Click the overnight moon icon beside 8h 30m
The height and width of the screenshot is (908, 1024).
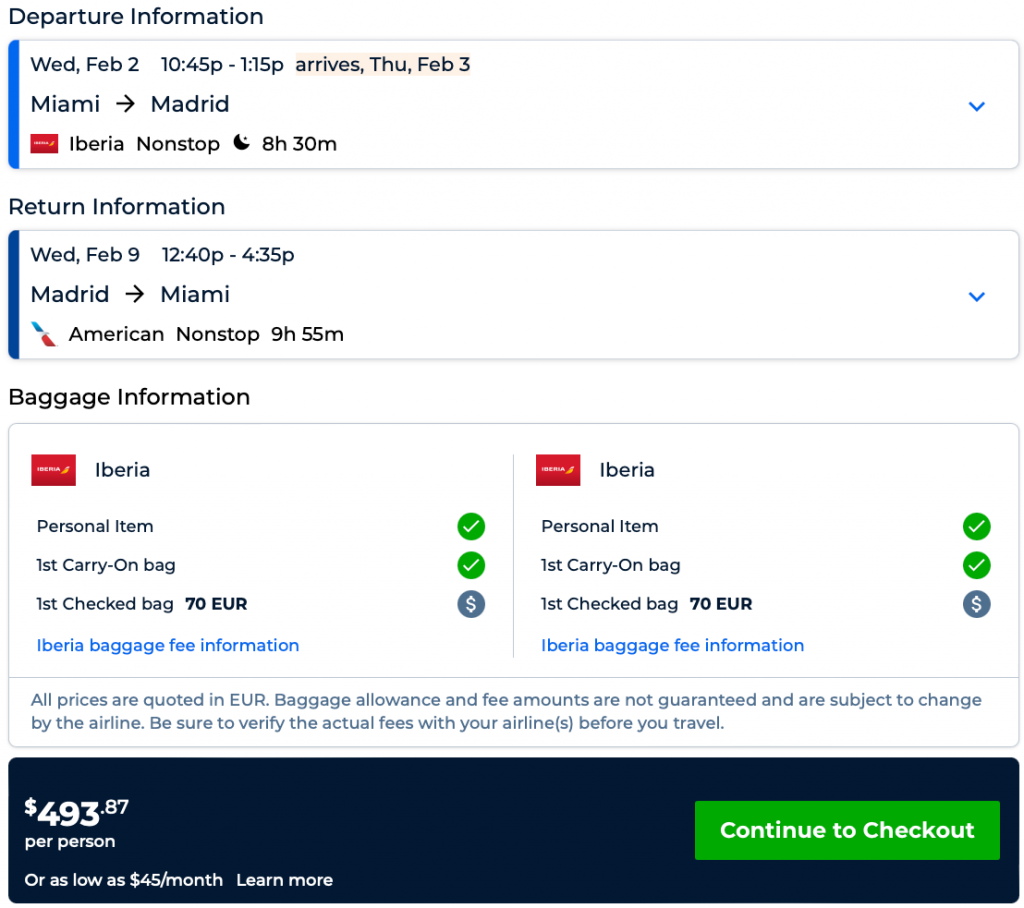click(x=241, y=143)
